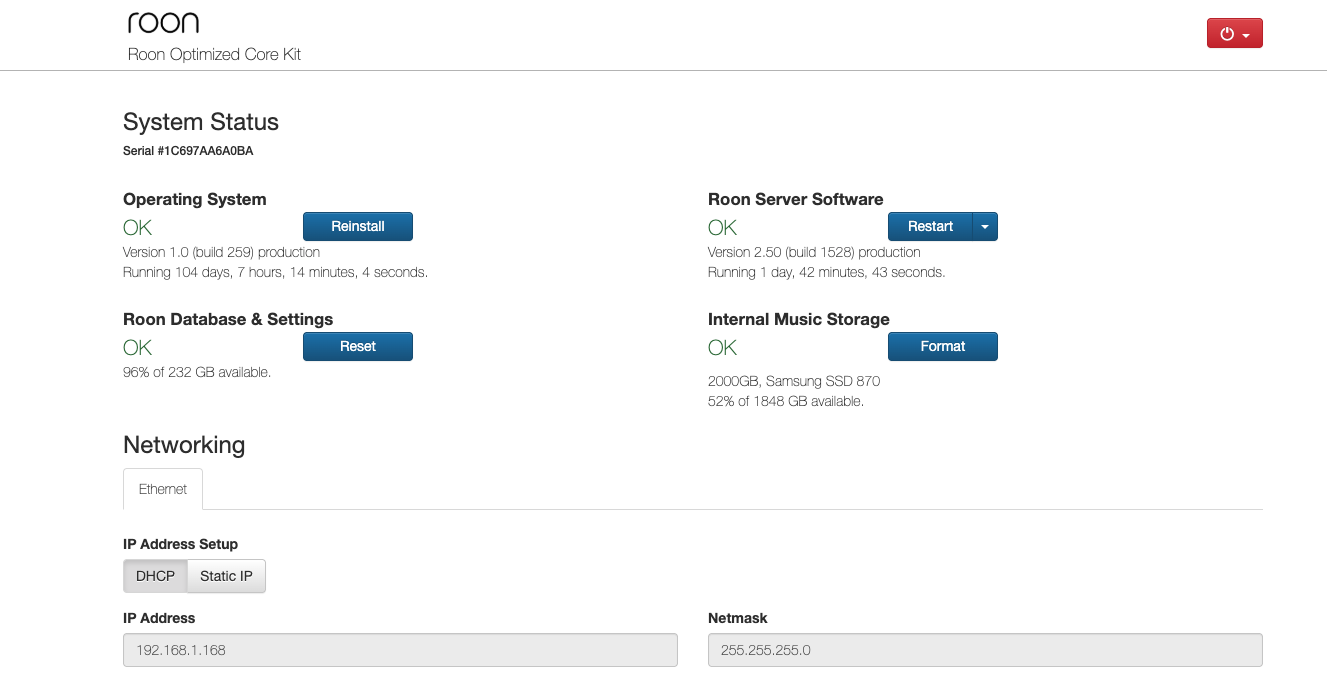Click the Netmask field showing 255.255.255.0
The width and height of the screenshot is (1327, 681).
[985, 650]
